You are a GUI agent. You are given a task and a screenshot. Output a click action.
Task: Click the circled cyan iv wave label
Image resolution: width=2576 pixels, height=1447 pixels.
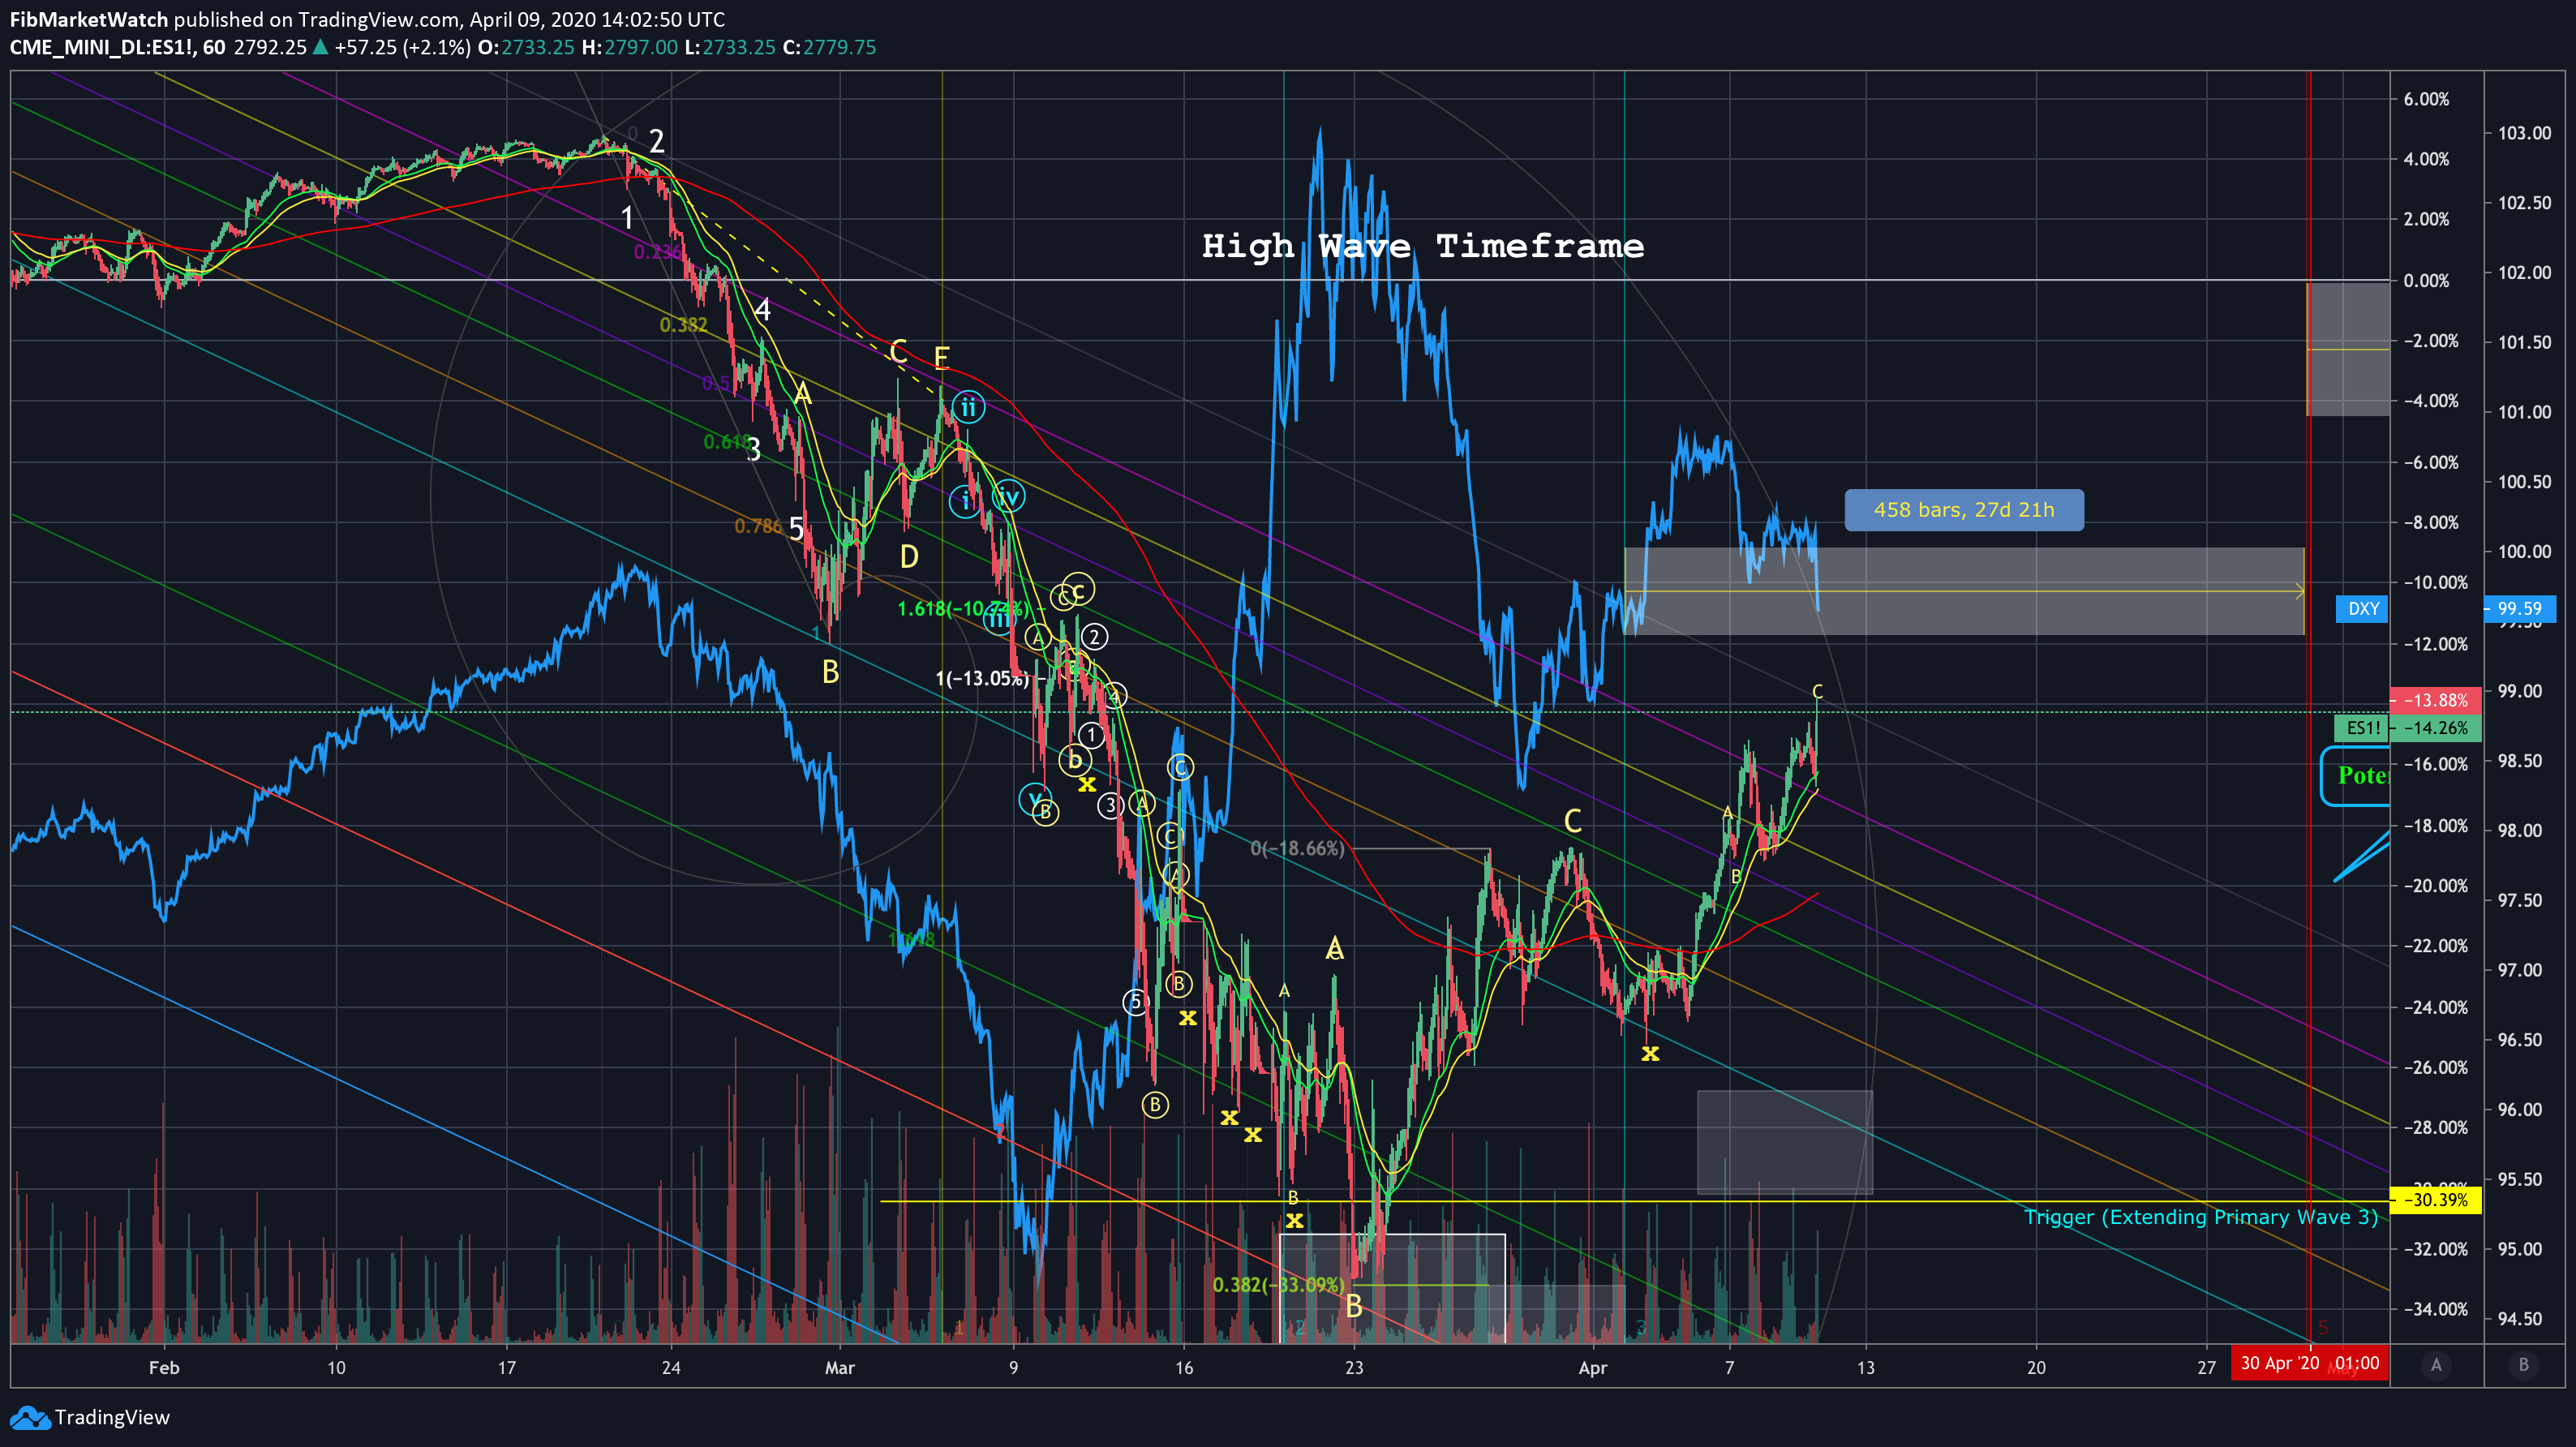(x=1009, y=497)
